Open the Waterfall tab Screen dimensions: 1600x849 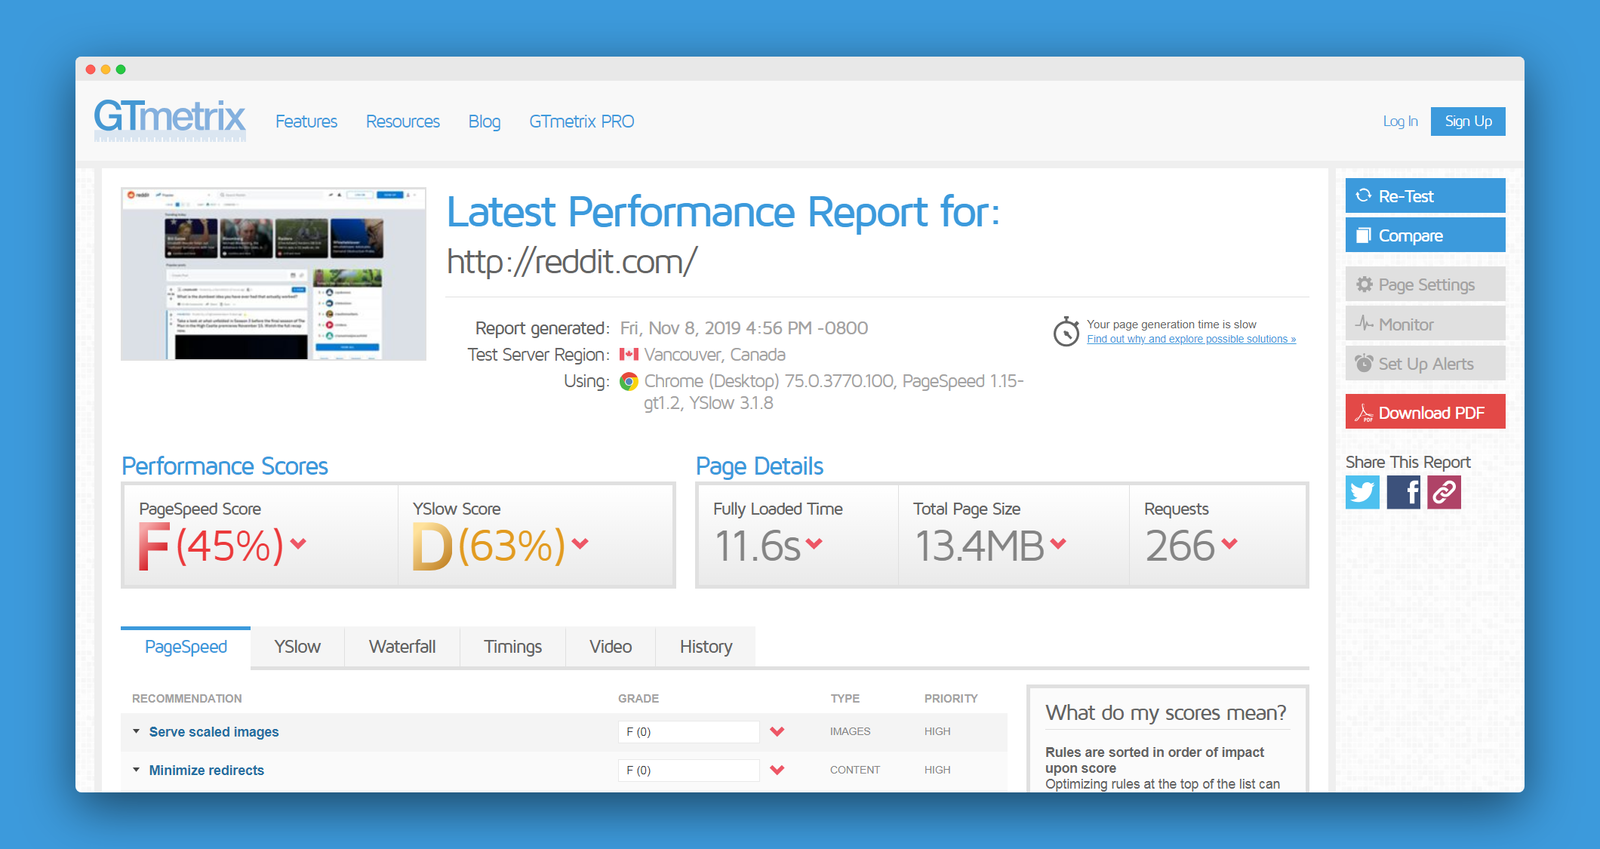coord(402,647)
